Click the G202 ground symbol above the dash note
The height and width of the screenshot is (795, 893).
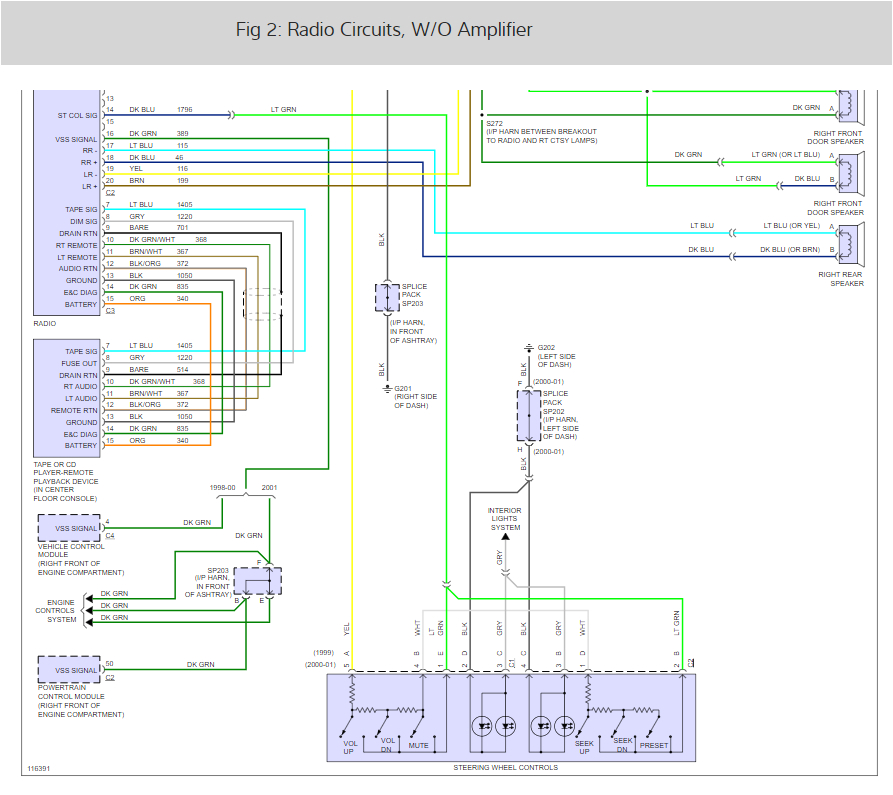click(x=530, y=349)
